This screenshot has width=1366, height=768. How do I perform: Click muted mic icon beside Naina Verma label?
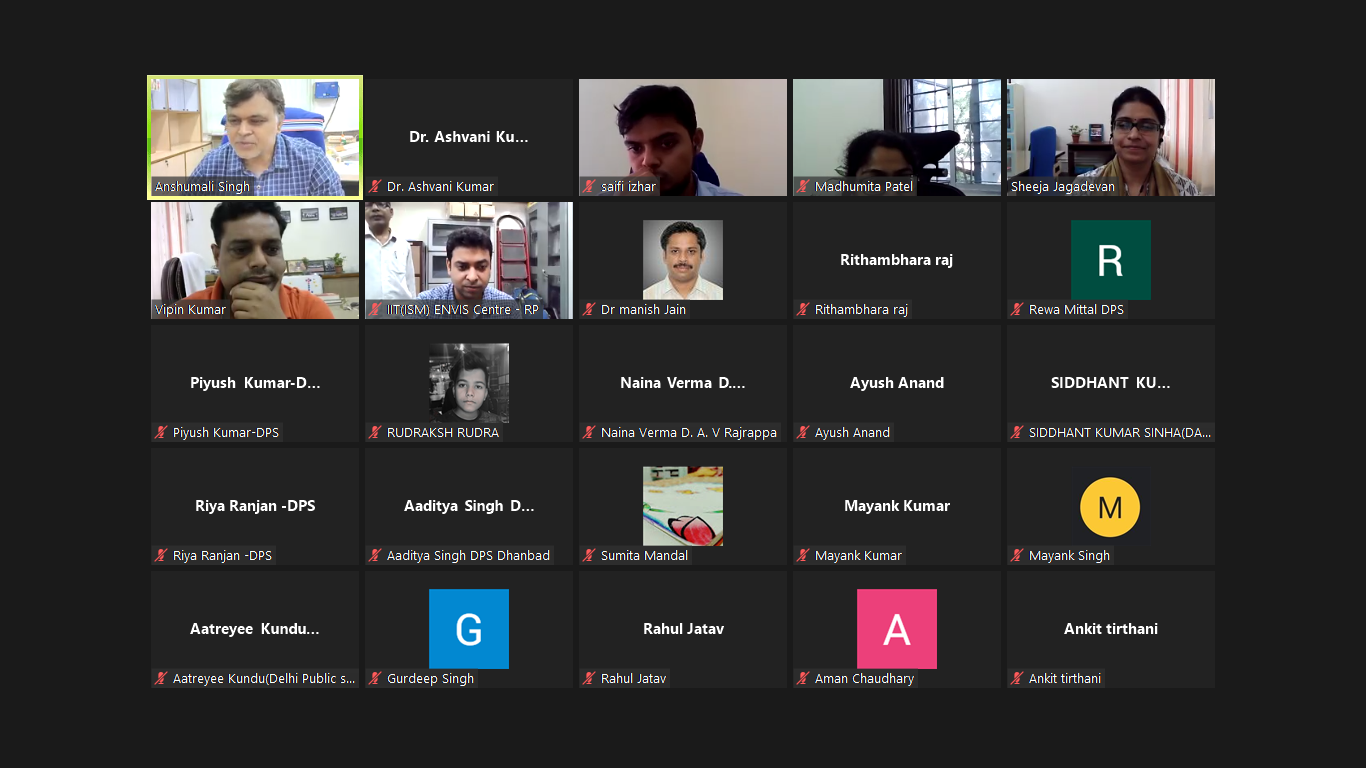589,433
